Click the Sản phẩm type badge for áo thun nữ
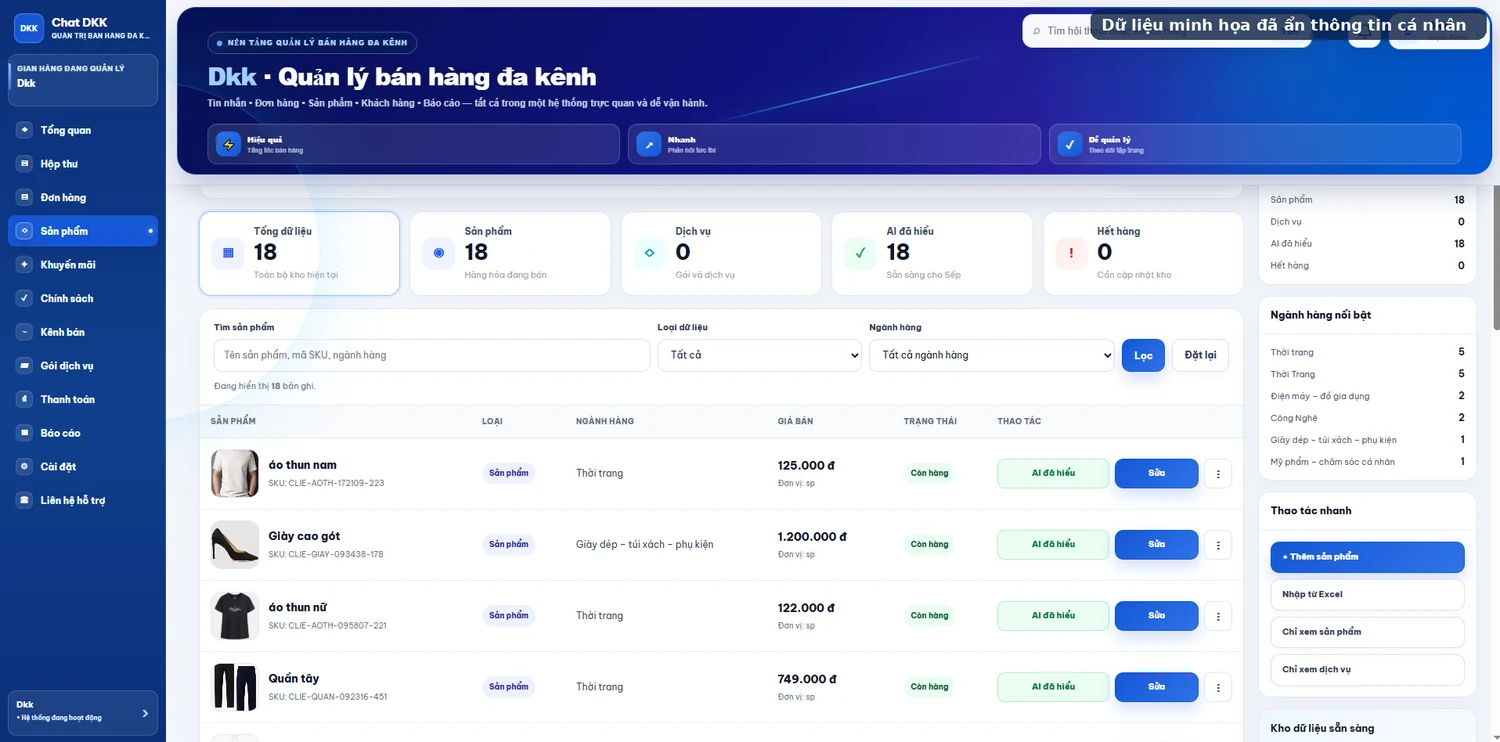Image resolution: width=1500 pixels, height=742 pixels. (x=509, y=616)
